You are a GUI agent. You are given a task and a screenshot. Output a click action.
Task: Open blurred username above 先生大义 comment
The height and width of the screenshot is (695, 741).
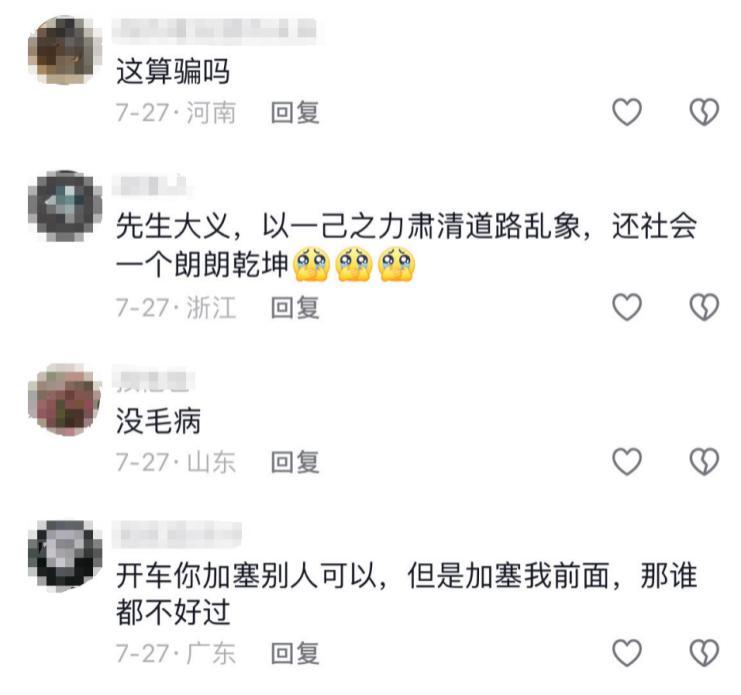(x=151, y=185)
